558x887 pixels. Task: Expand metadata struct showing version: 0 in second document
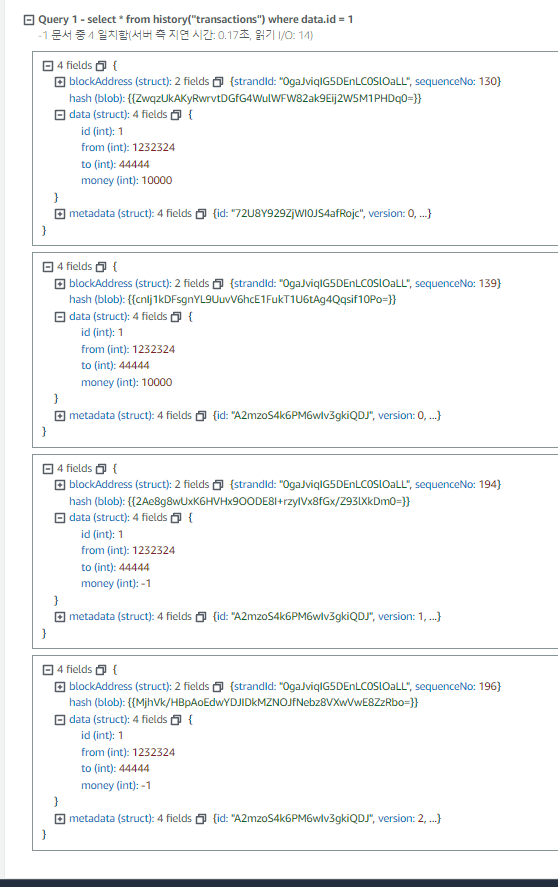coord(60,416)
